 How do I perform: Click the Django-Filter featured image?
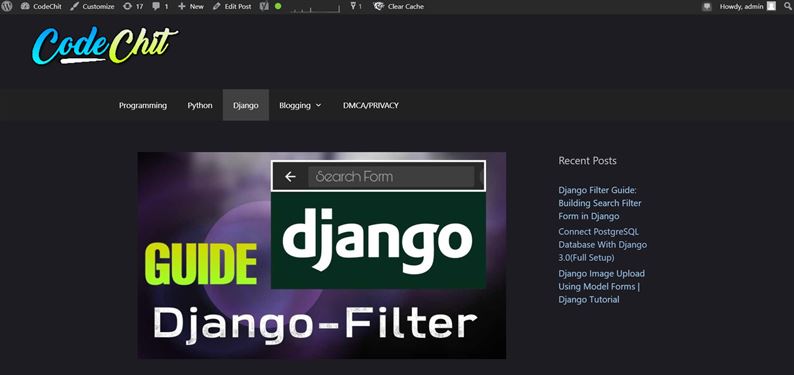[x=322, y=255]
